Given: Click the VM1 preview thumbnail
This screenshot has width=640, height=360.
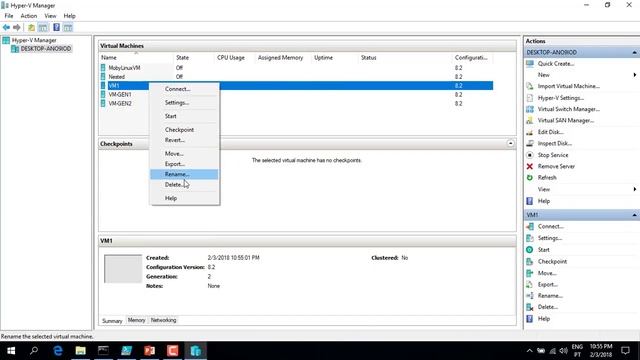Looking at the screenshot, I should coord(123,269).
